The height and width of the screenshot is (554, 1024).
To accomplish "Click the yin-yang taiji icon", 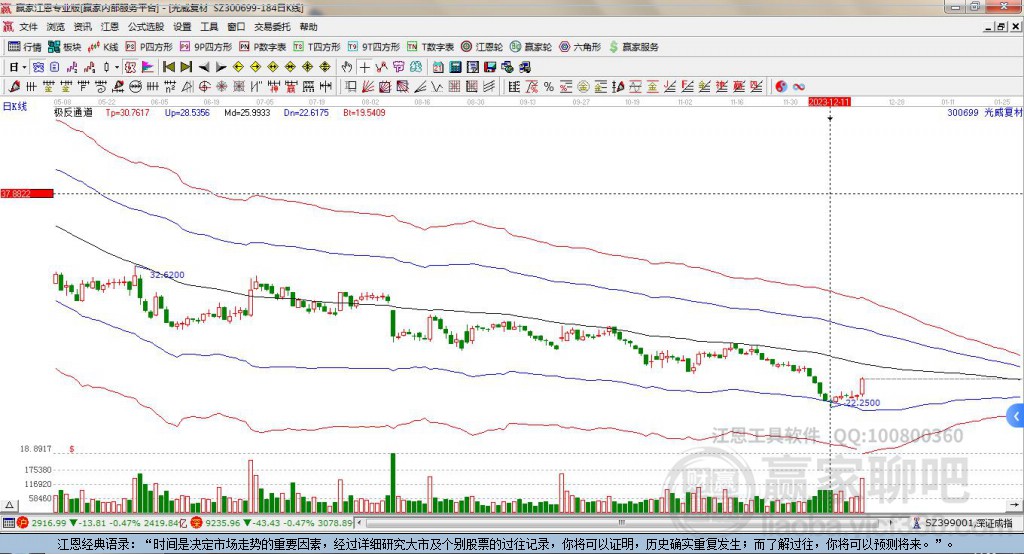I will click(x=782, y=86).
